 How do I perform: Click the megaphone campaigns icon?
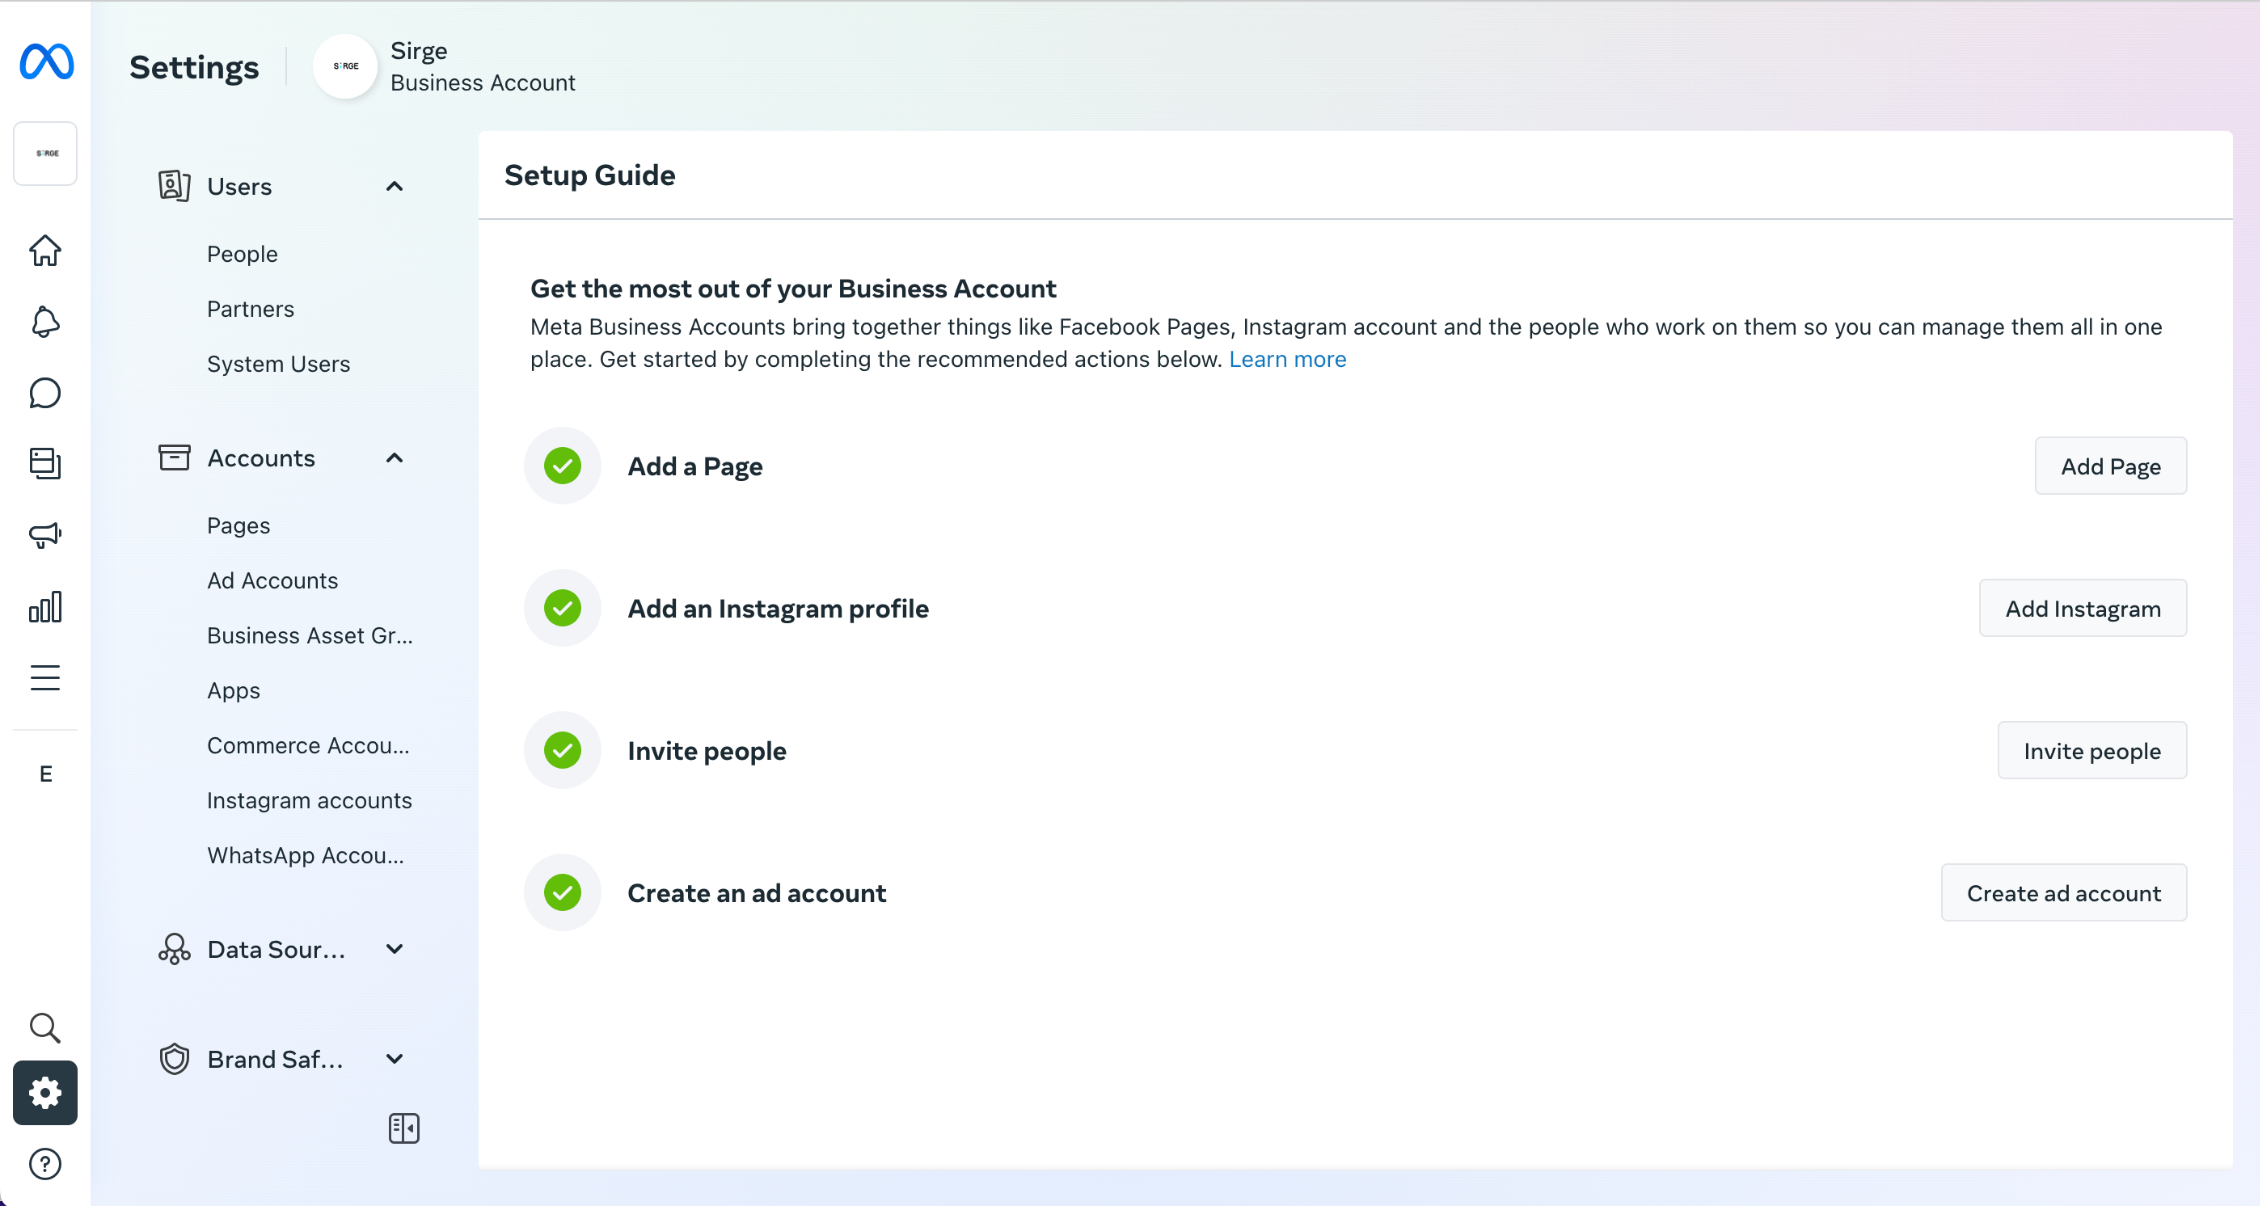46,534
